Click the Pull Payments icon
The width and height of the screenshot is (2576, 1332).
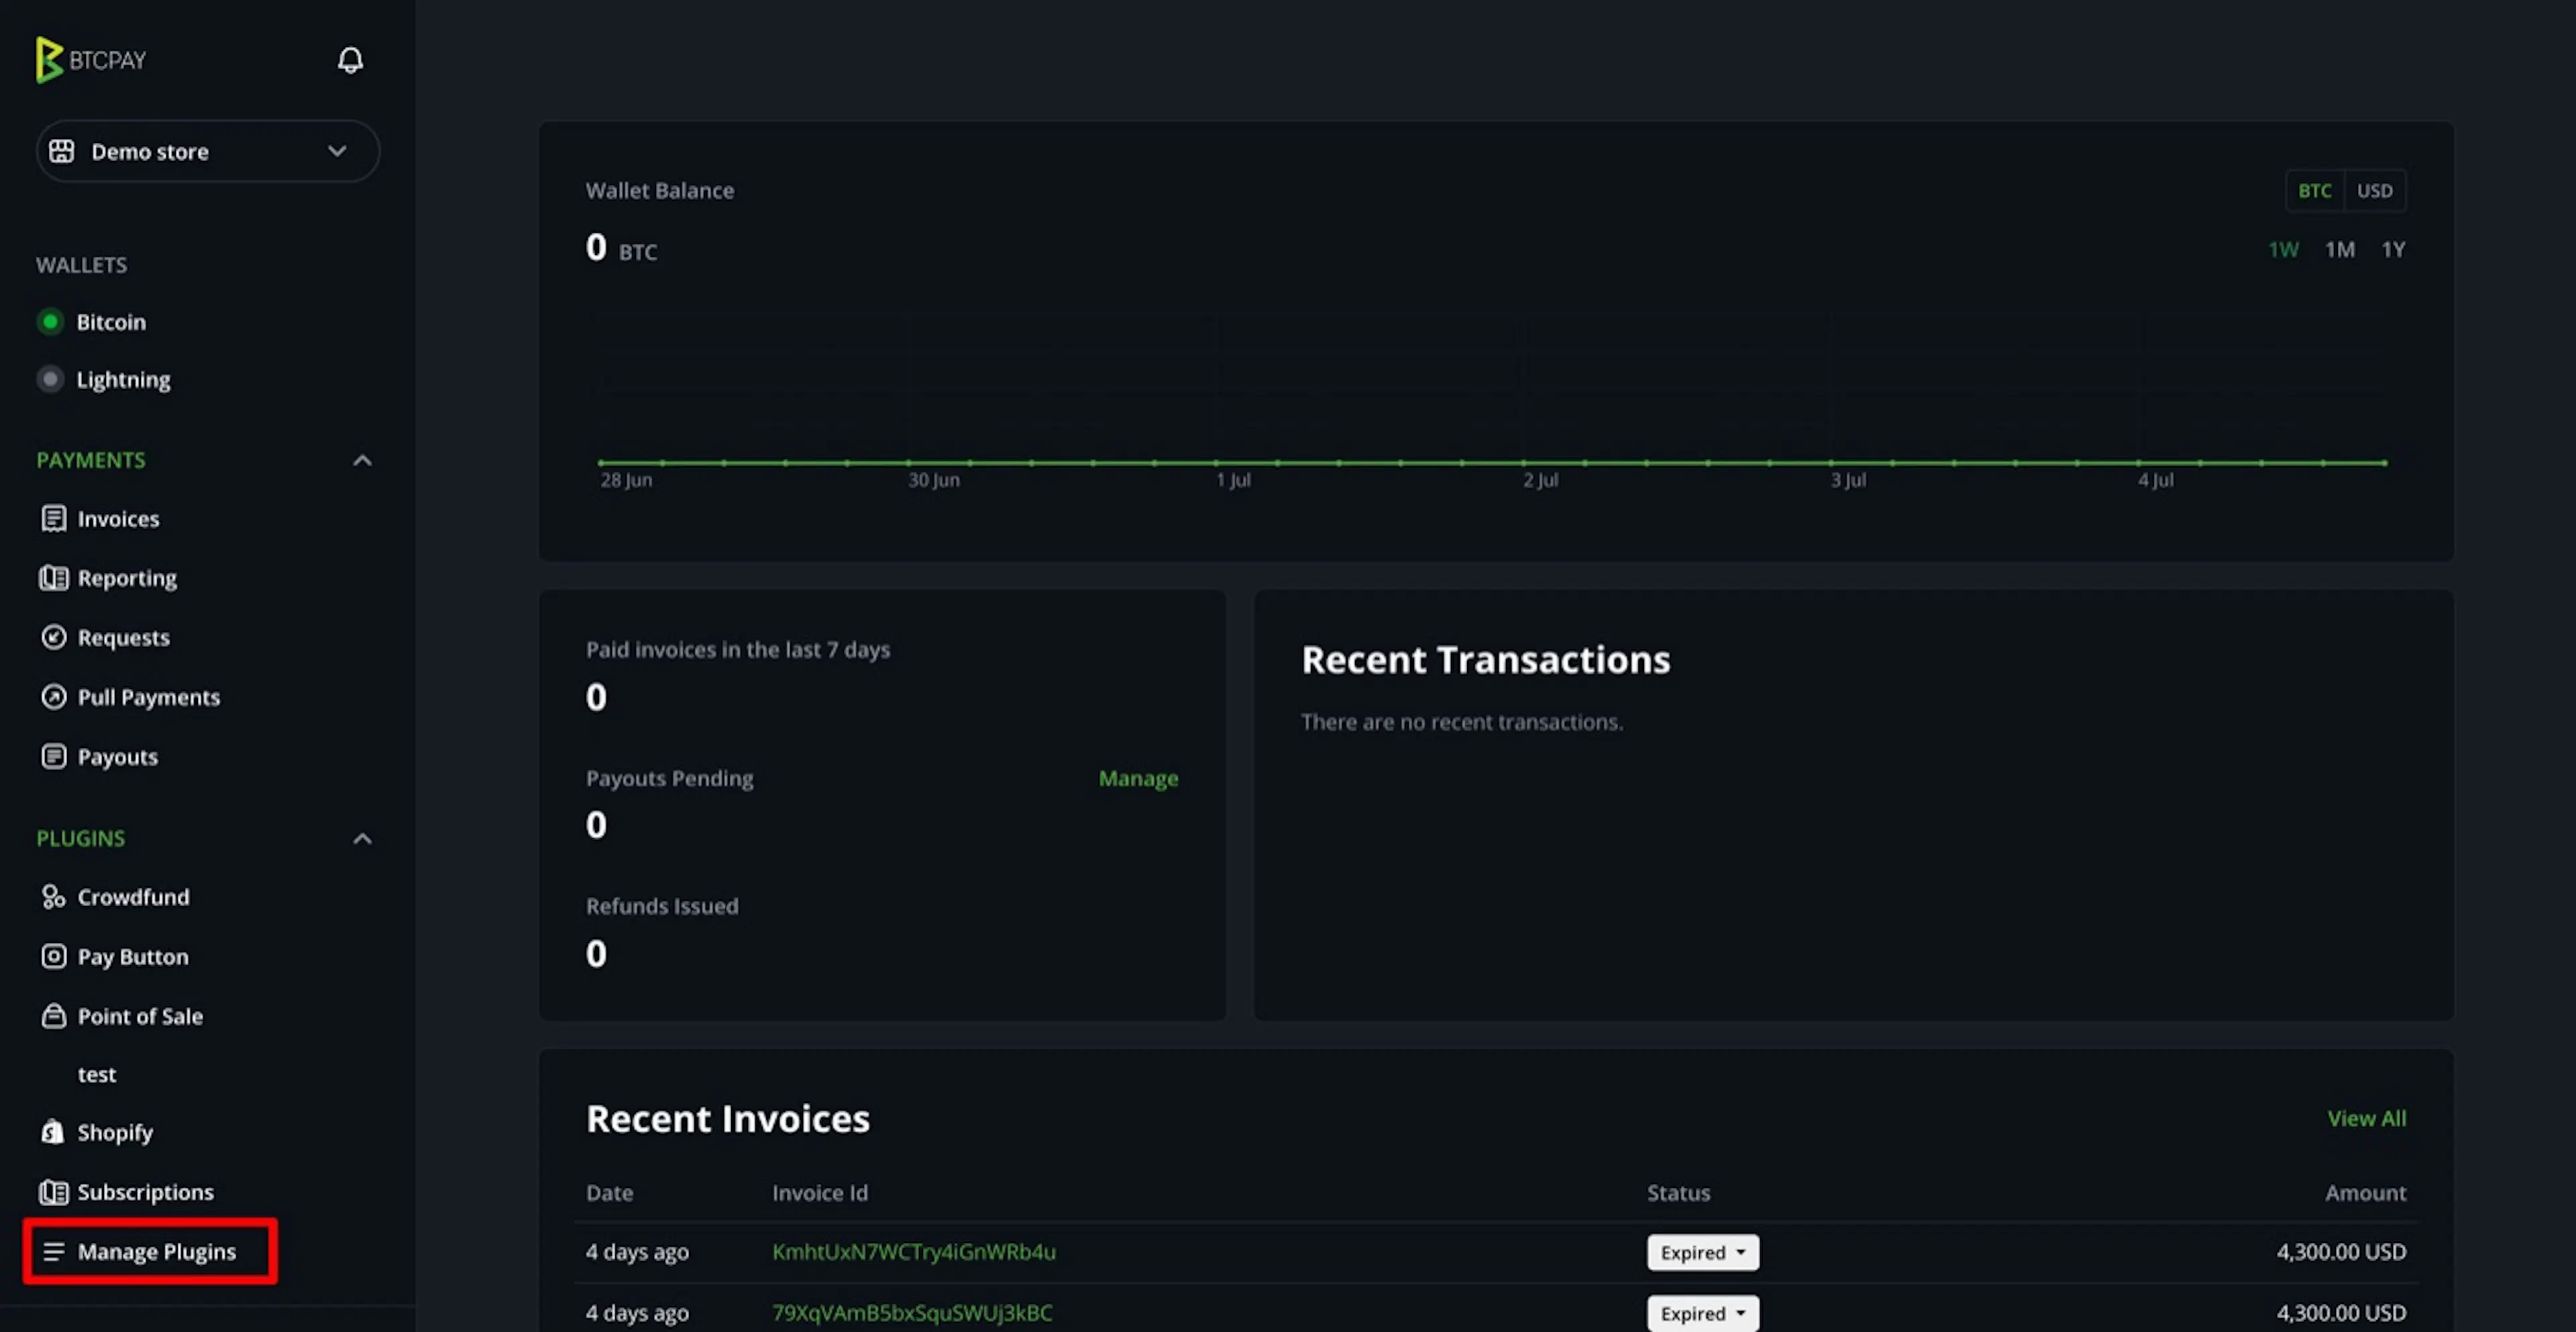54,697
